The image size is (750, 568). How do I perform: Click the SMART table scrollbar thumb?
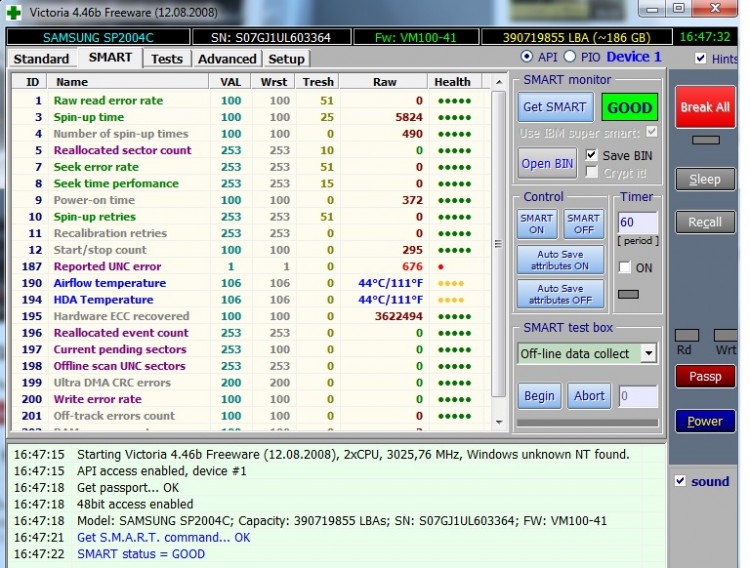point(499,244)
